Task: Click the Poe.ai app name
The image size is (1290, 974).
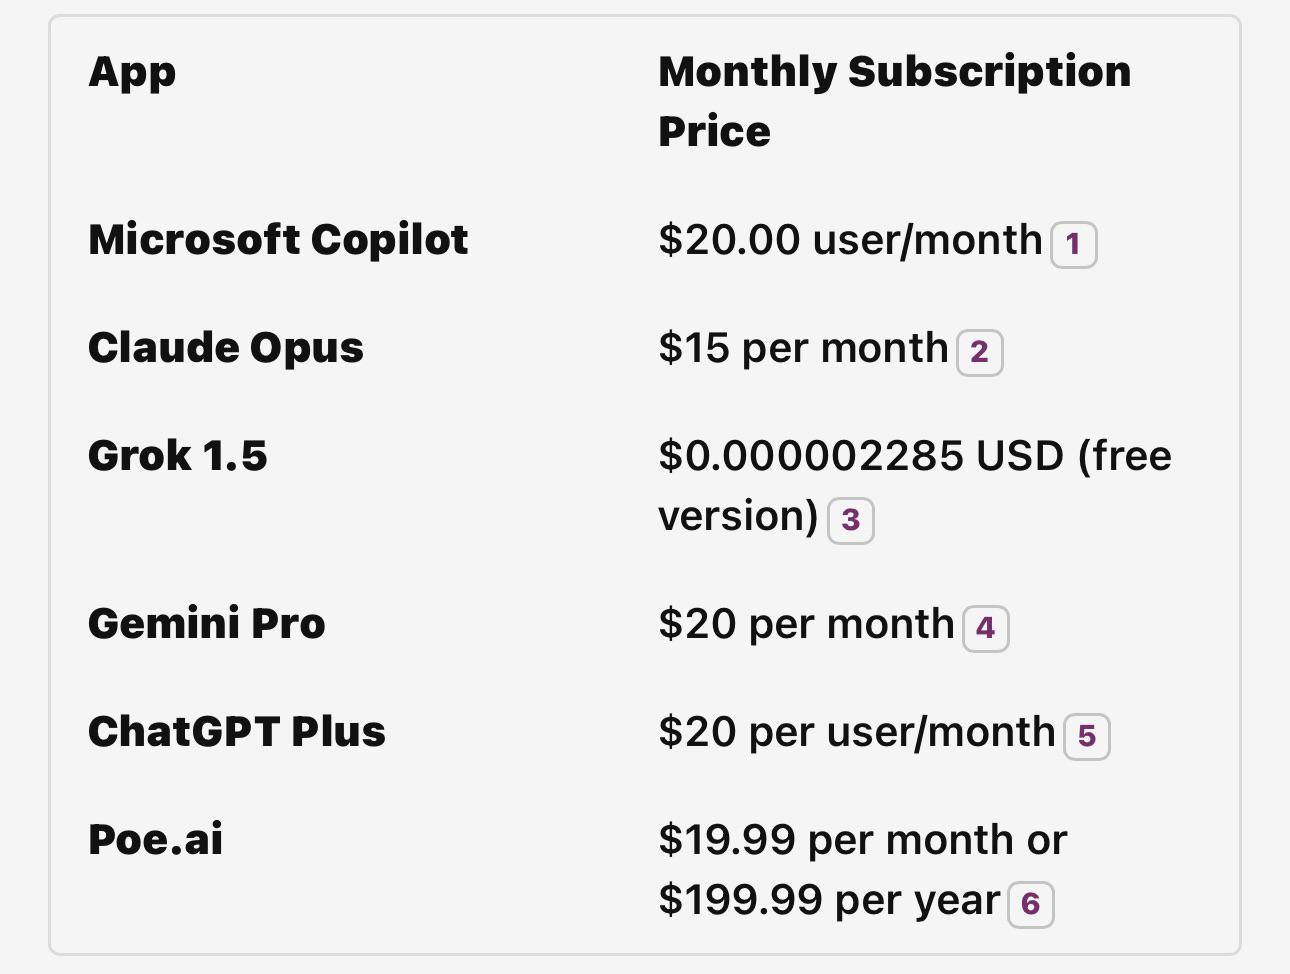Action: click(x=156, y=840)
